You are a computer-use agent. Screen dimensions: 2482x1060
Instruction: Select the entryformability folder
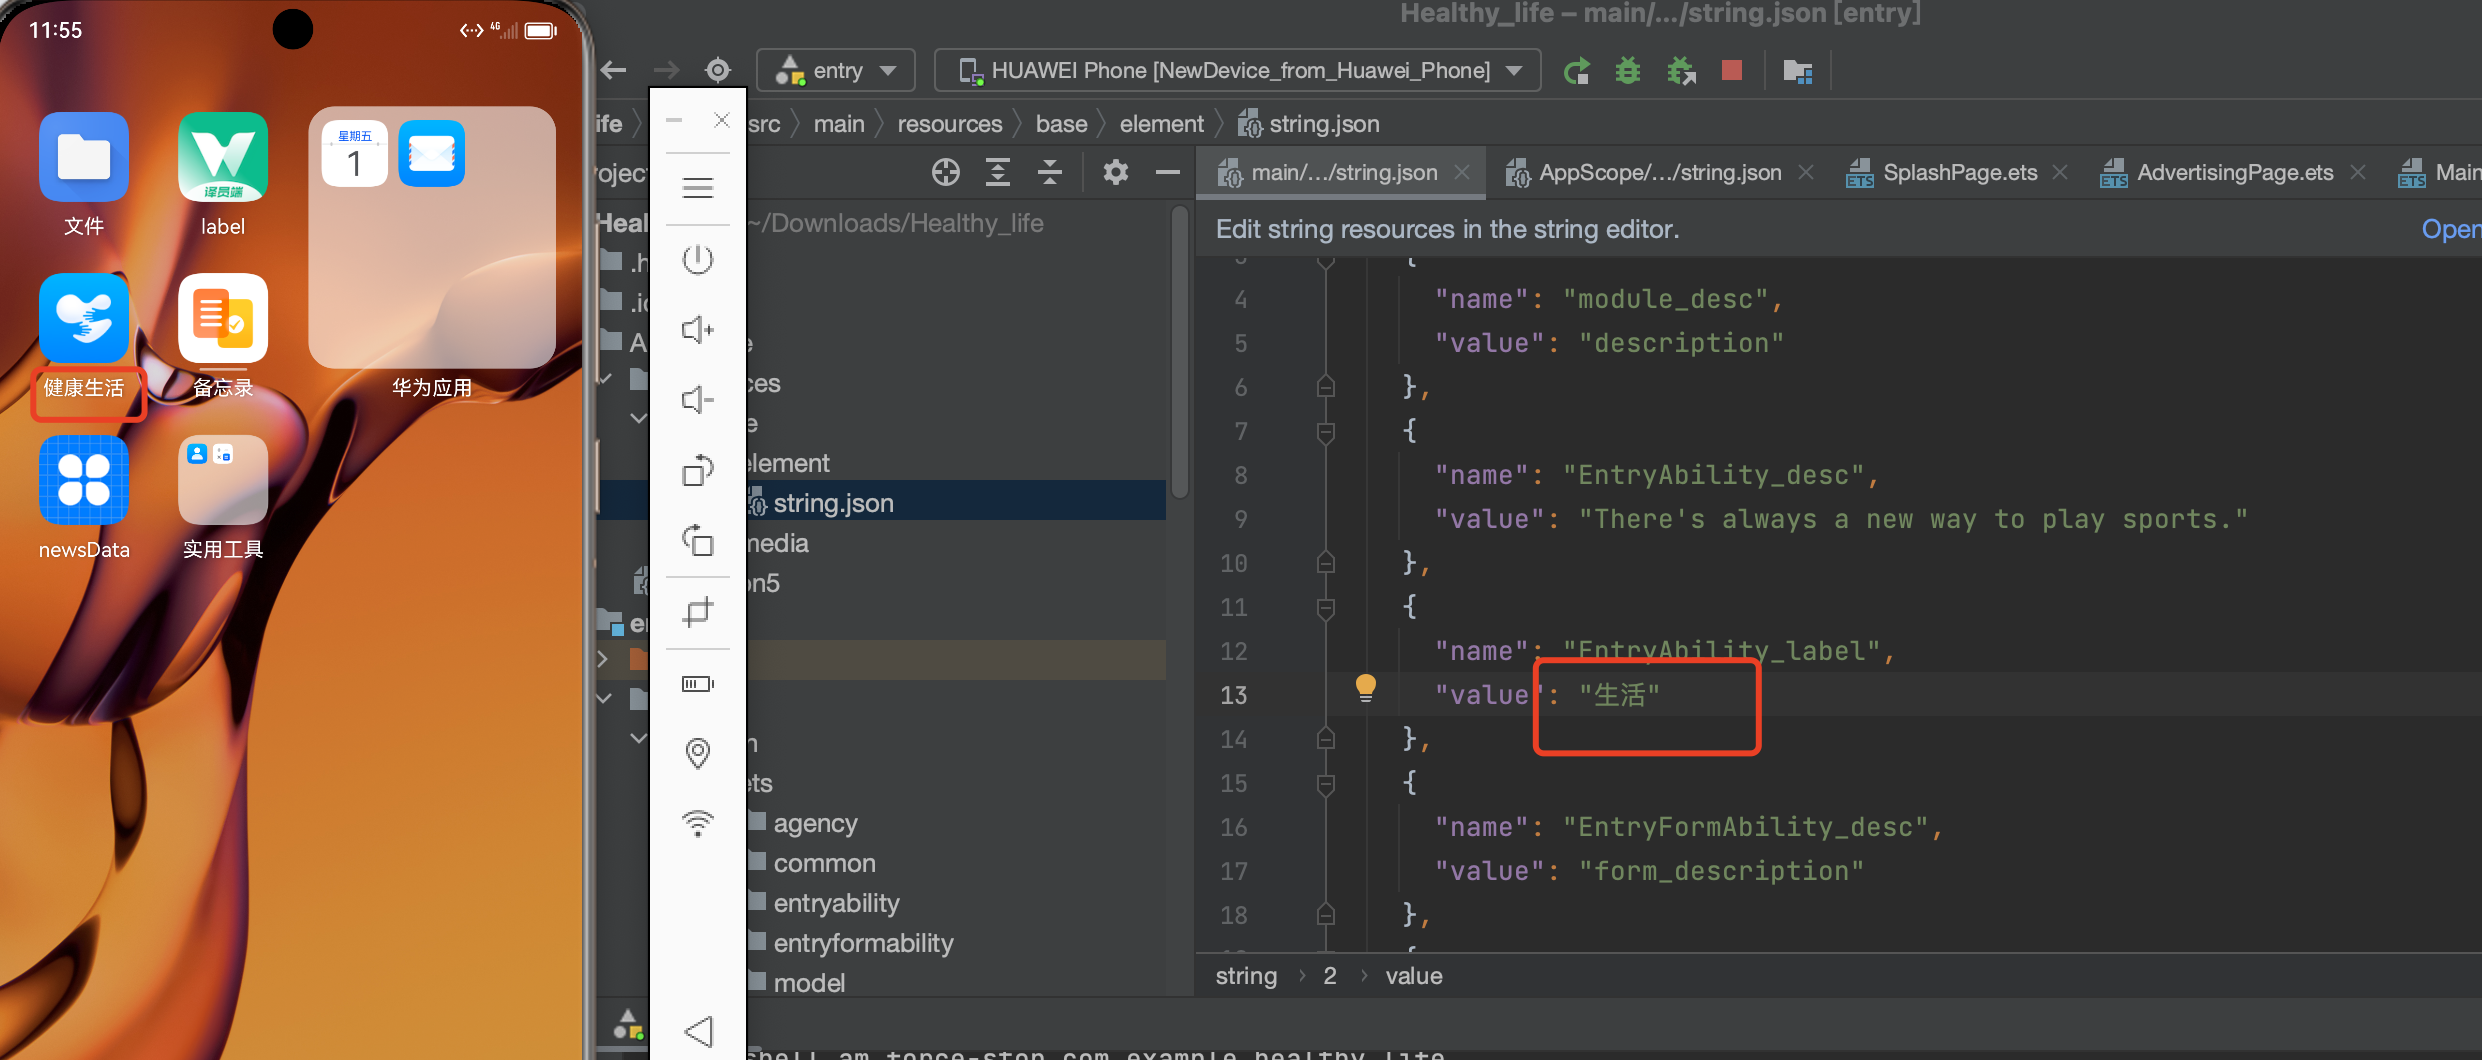click(x=863, y=943)
